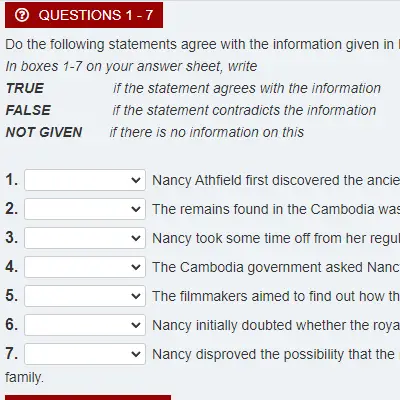Click the 'Nancy disproved the possibility' statement

coord(276,354)
